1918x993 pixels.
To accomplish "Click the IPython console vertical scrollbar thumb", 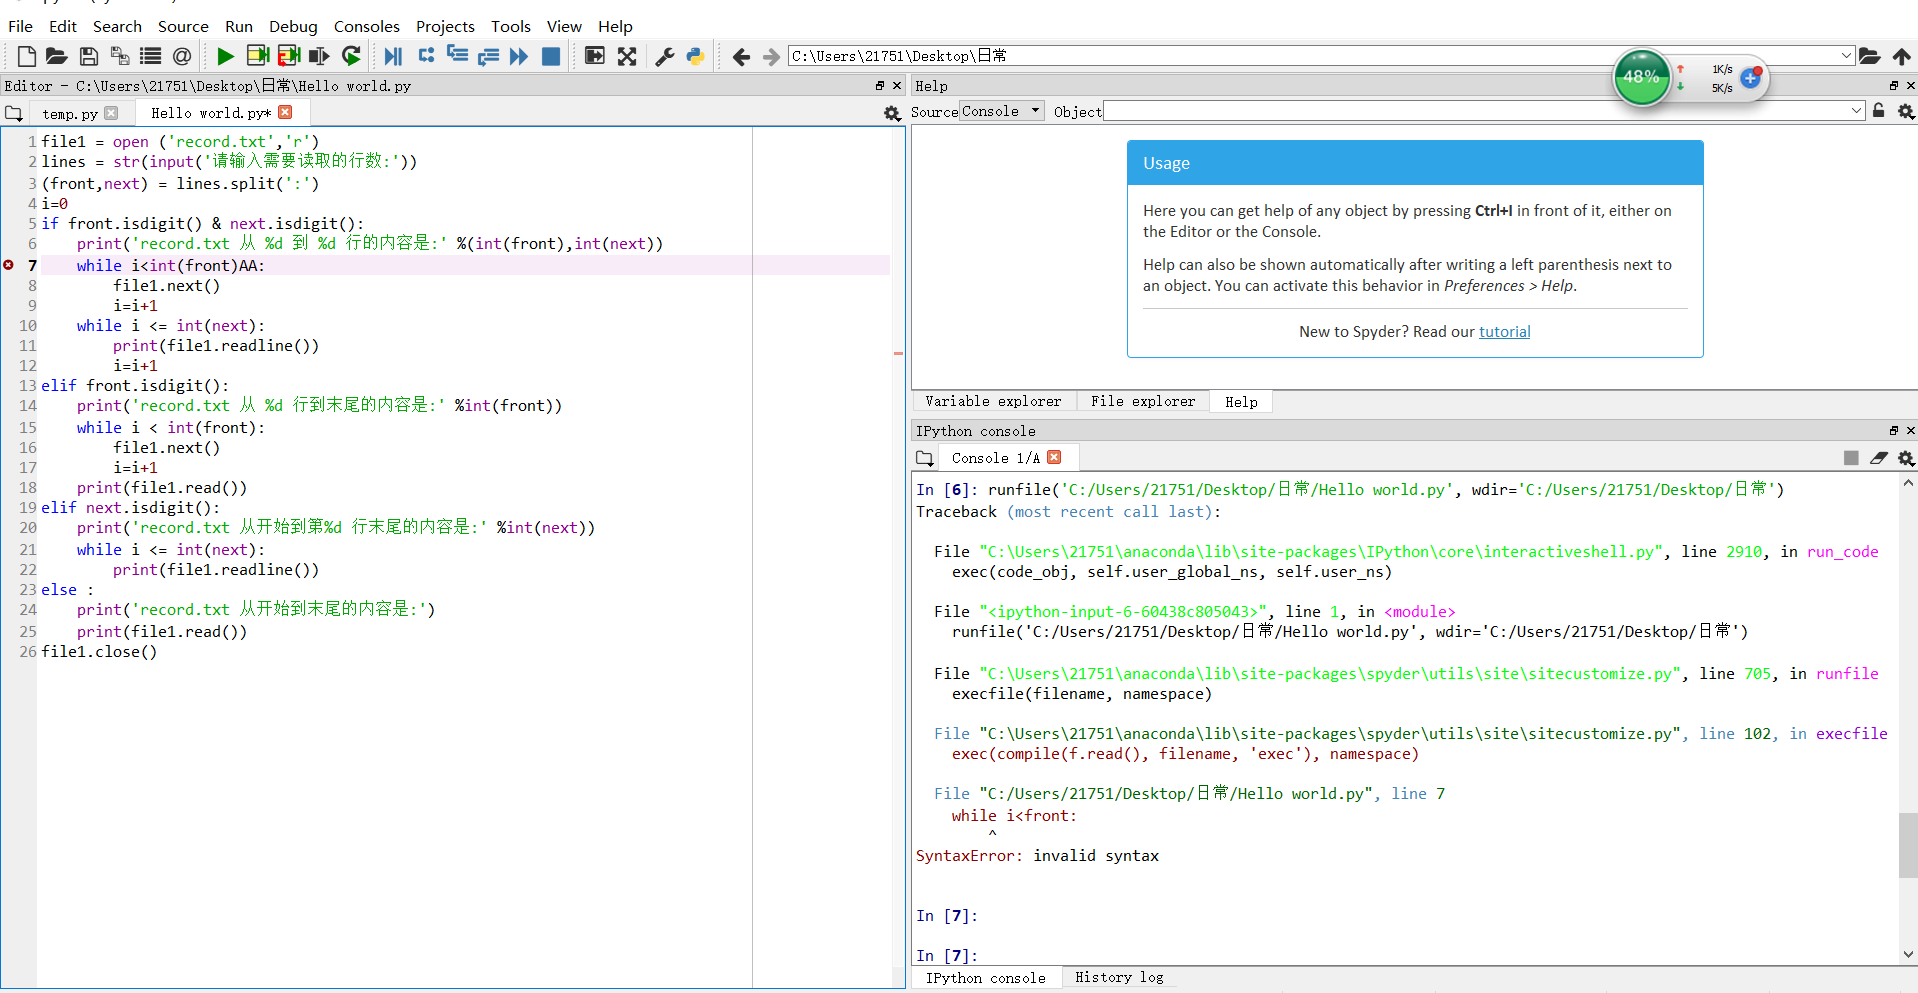I will pos(1908,845).
